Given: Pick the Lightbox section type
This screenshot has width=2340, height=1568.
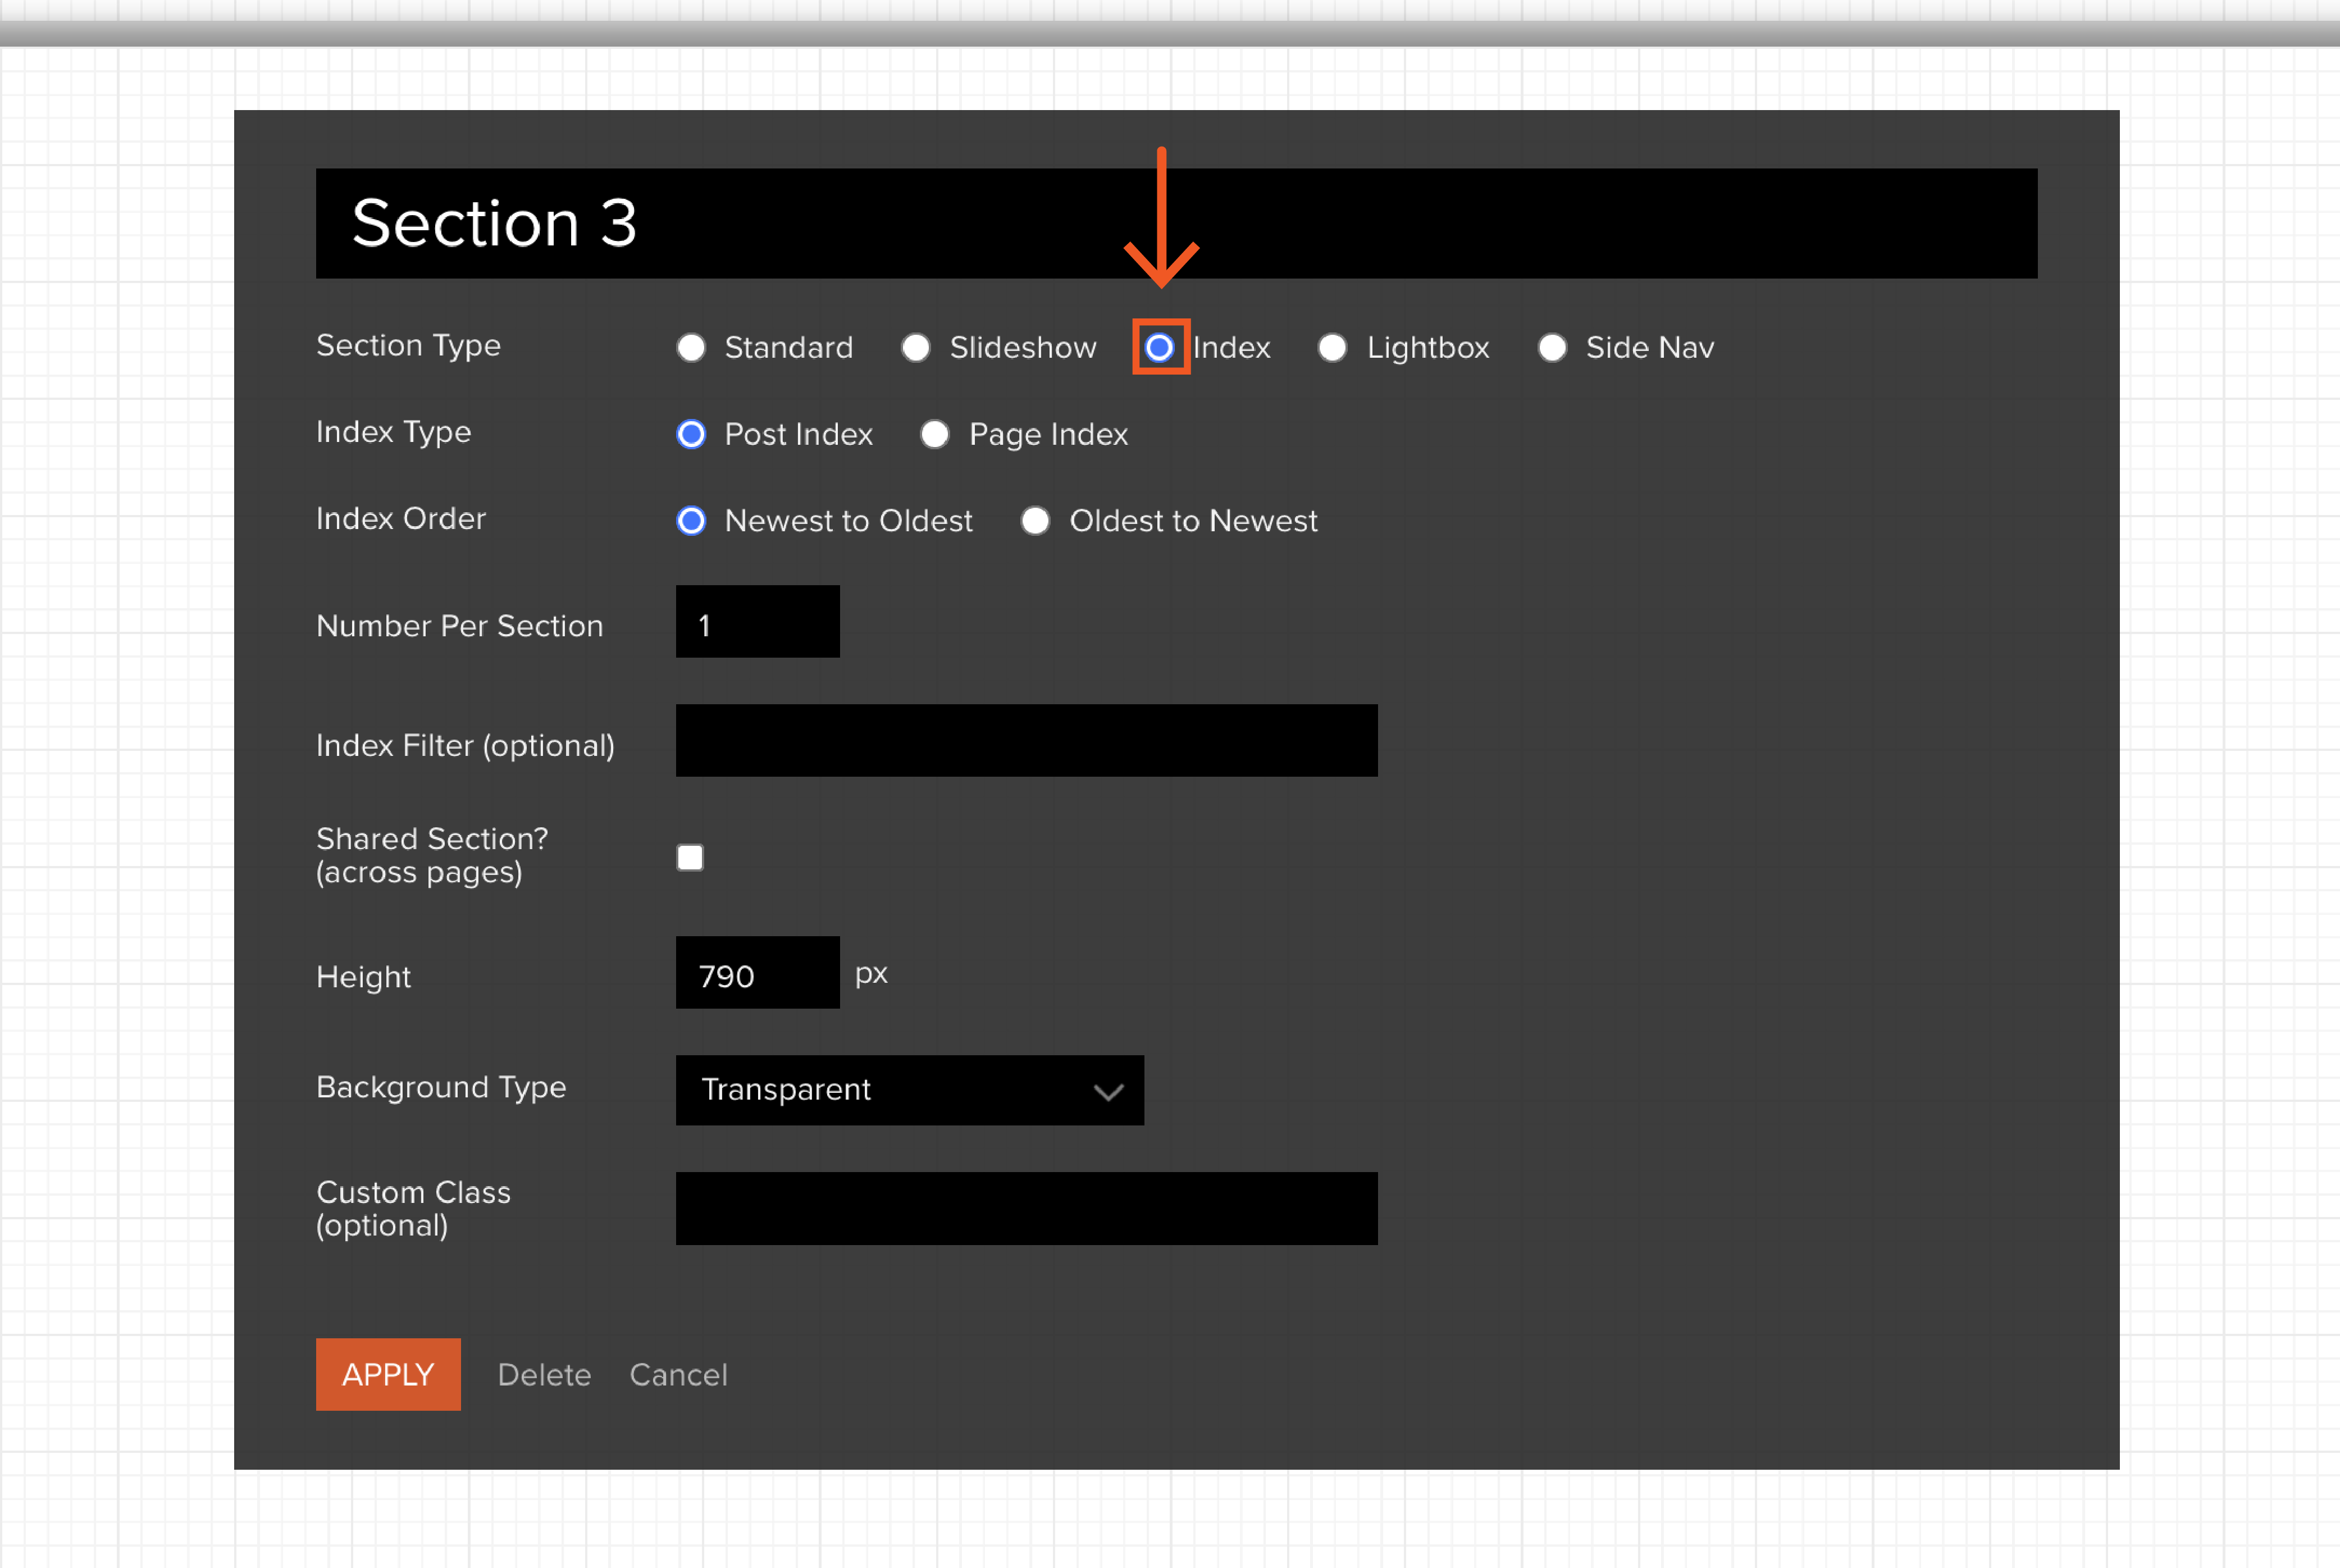Looking at the screenshot, I should pos(1332,347).
